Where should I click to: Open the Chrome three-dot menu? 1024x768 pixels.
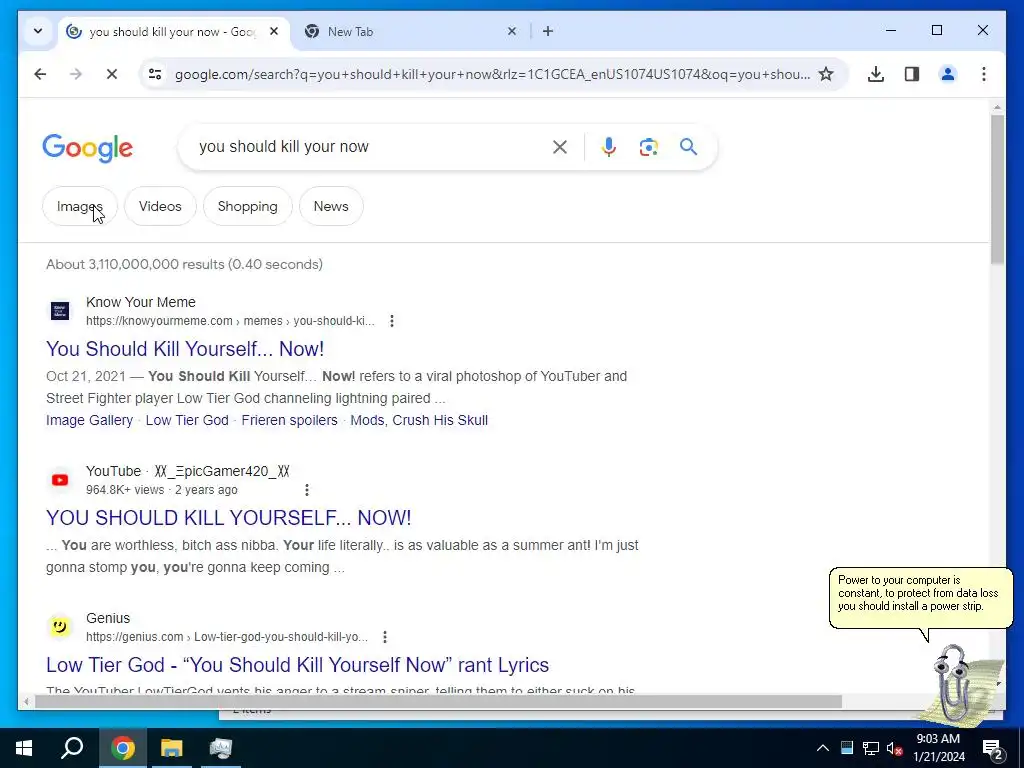pyautogui.click(x=984, y=74)
